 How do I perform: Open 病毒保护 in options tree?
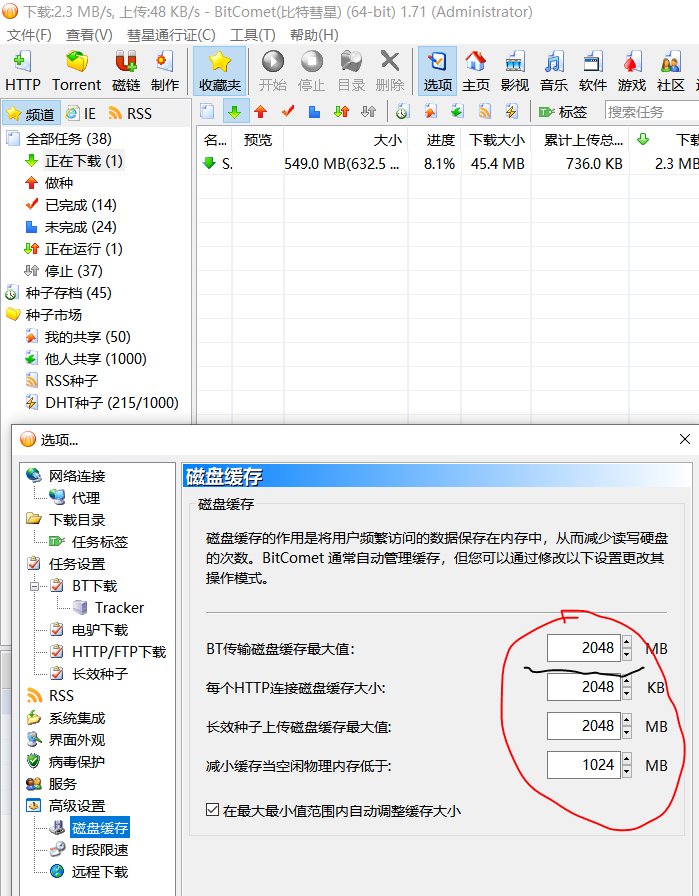[x=77, y=762]
